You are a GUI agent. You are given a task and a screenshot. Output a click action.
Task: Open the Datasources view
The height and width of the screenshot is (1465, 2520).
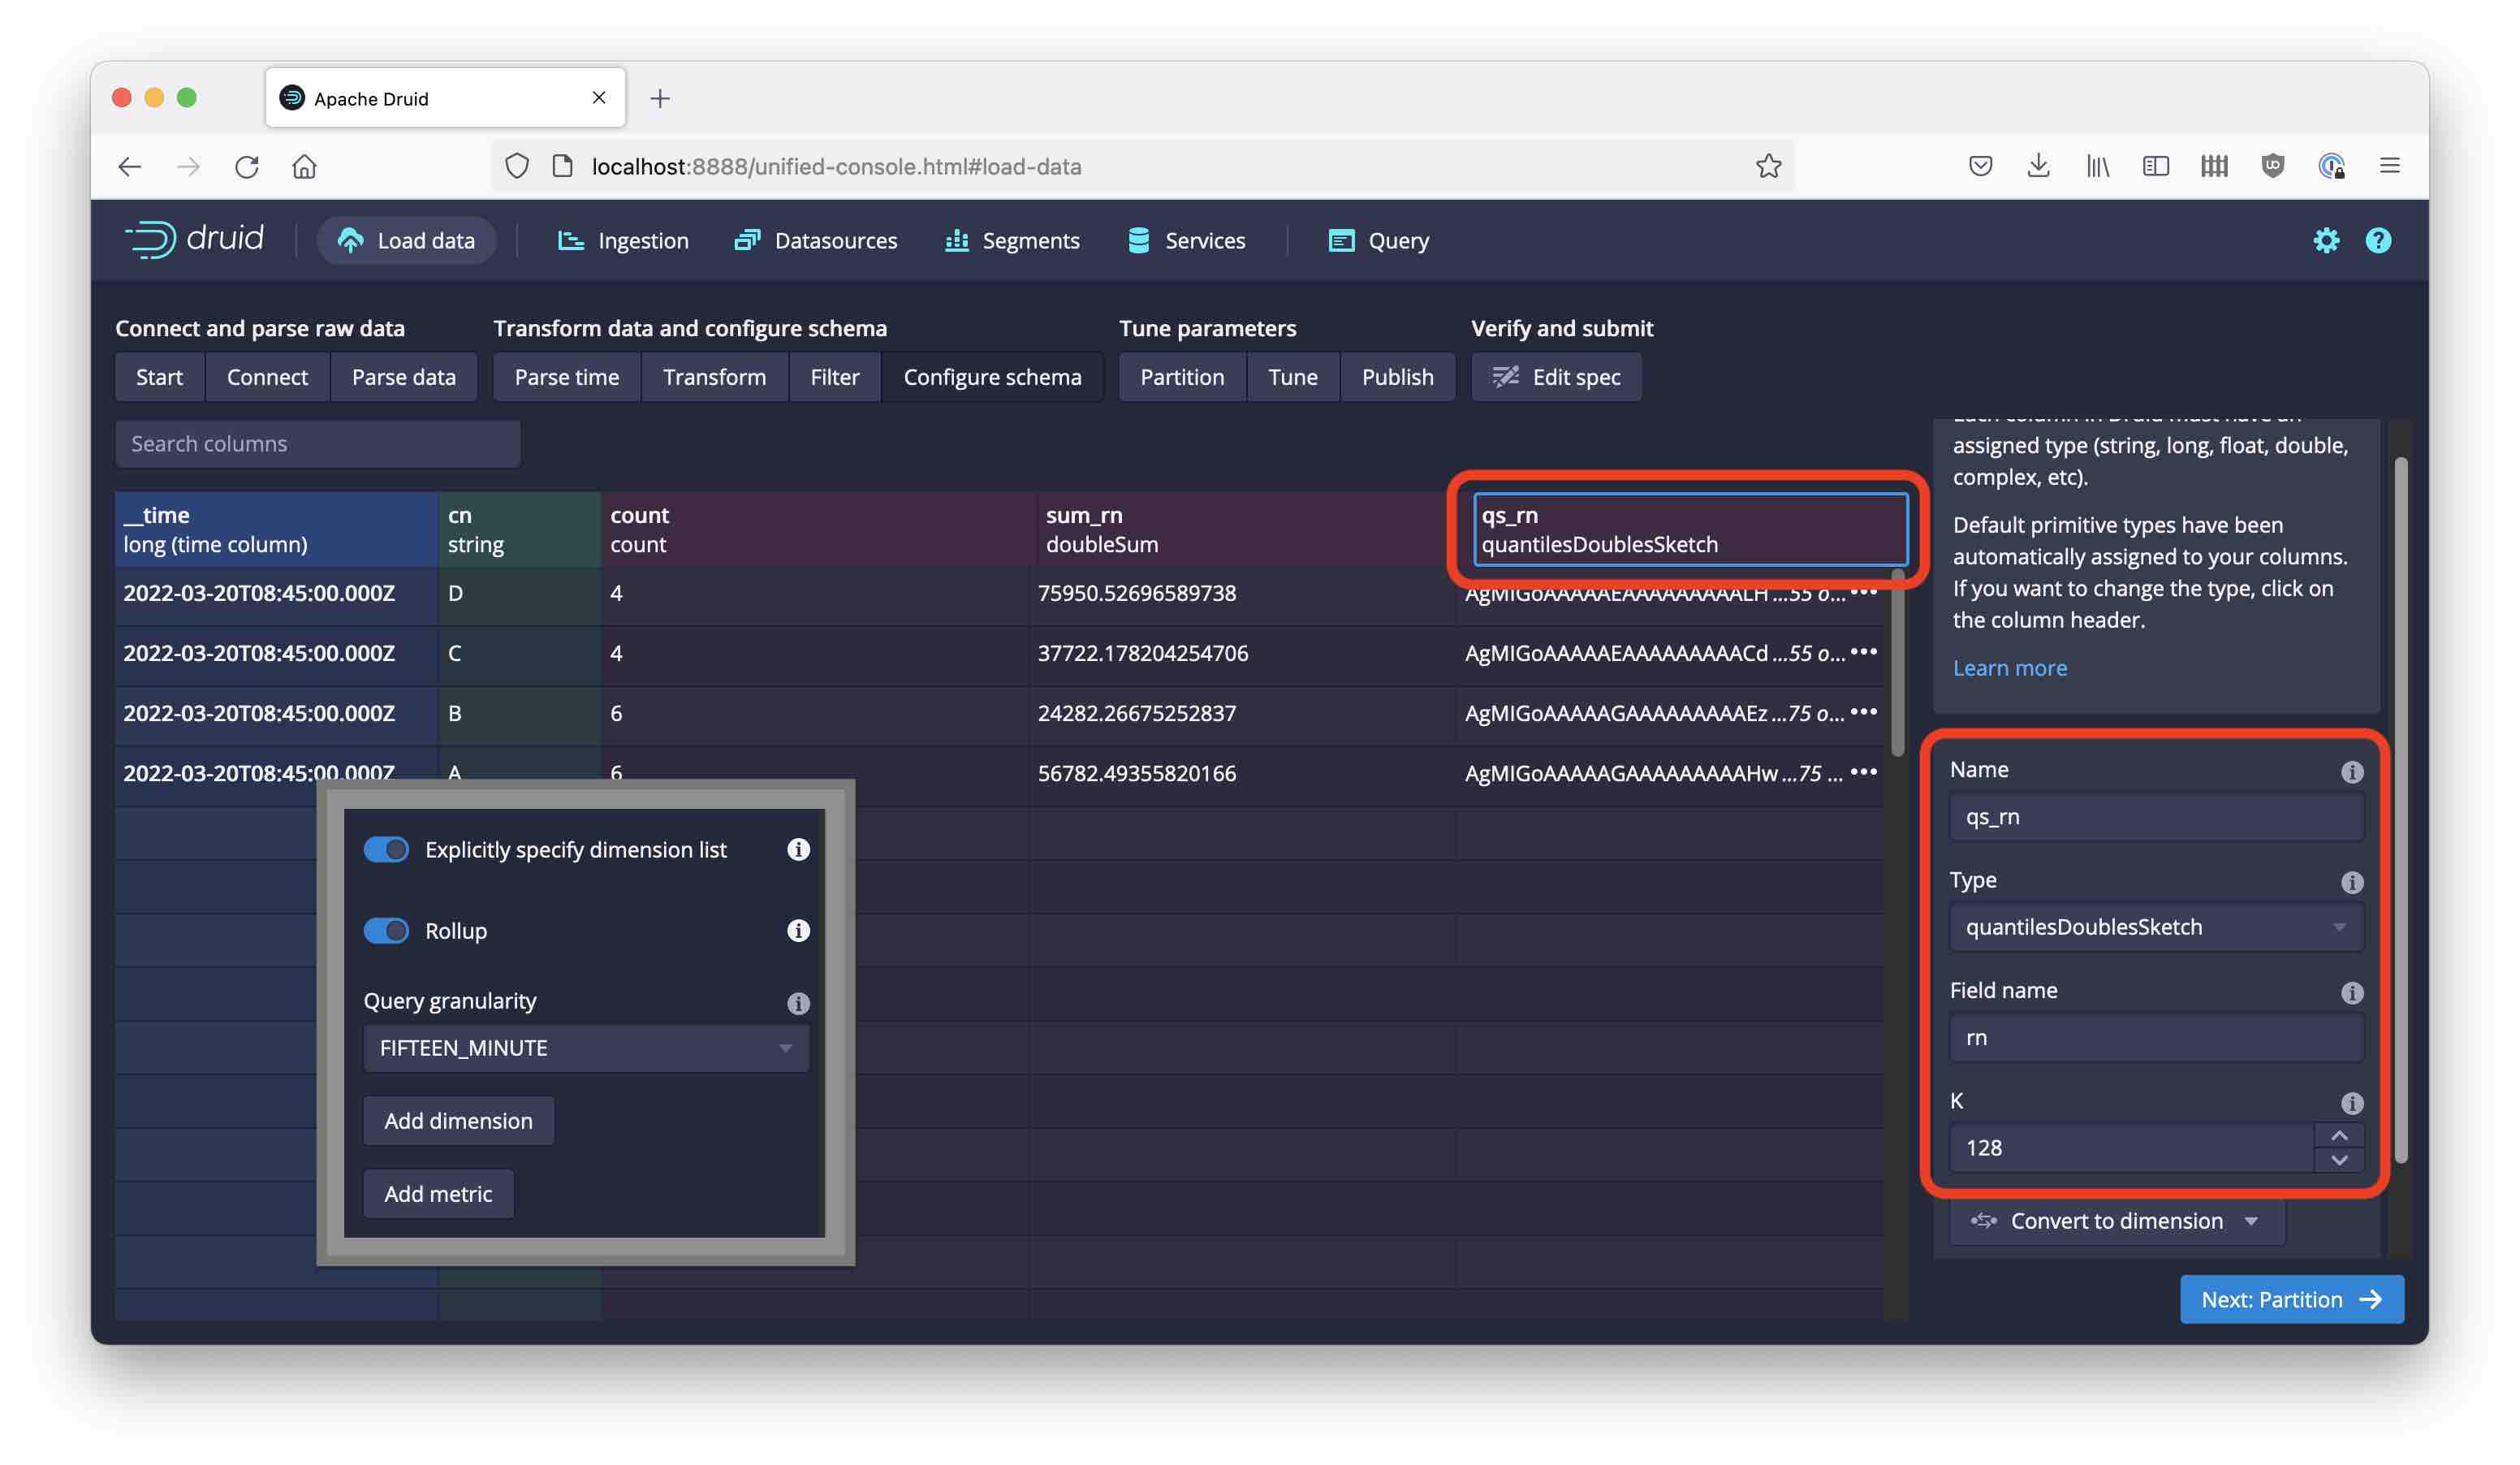pyautogui.click(x=816, y=240)
